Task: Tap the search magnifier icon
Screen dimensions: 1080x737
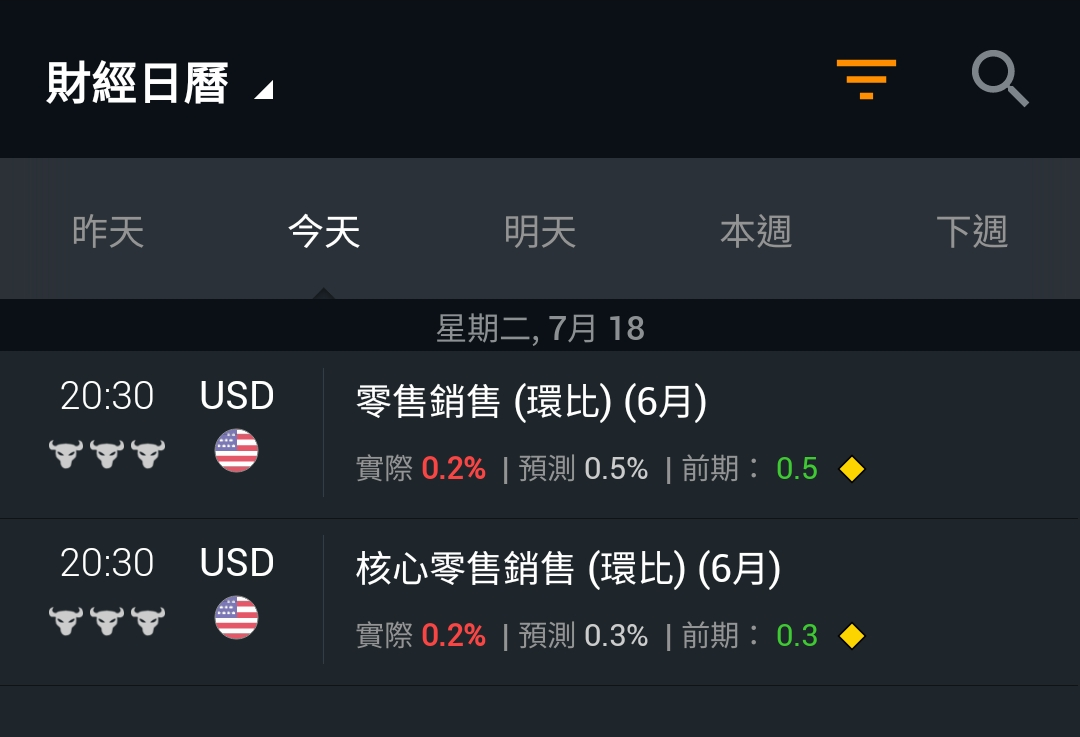Action: click(x=1000, y=79)
